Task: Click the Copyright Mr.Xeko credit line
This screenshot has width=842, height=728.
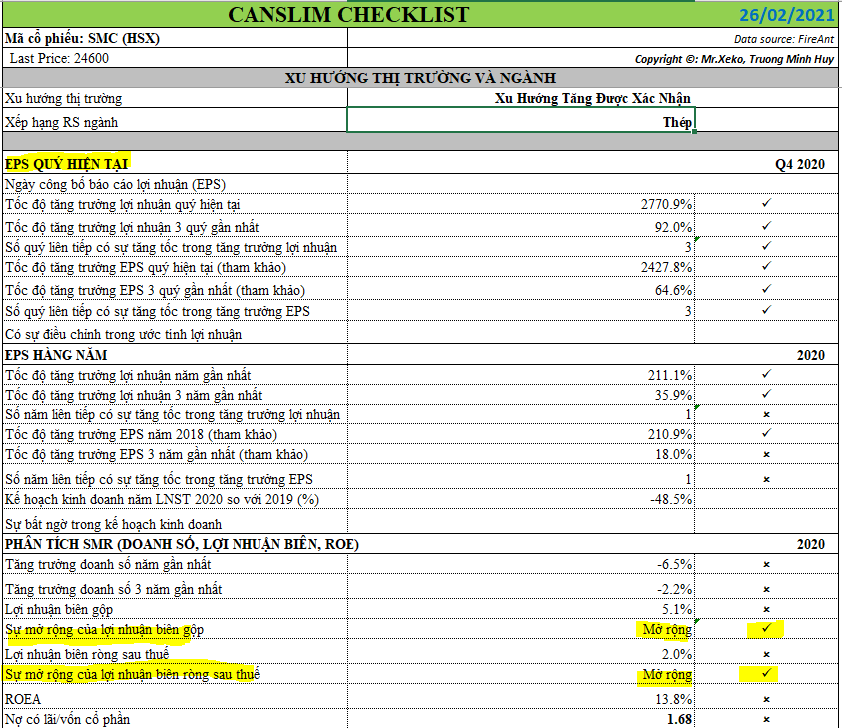Action: [736, 59]
